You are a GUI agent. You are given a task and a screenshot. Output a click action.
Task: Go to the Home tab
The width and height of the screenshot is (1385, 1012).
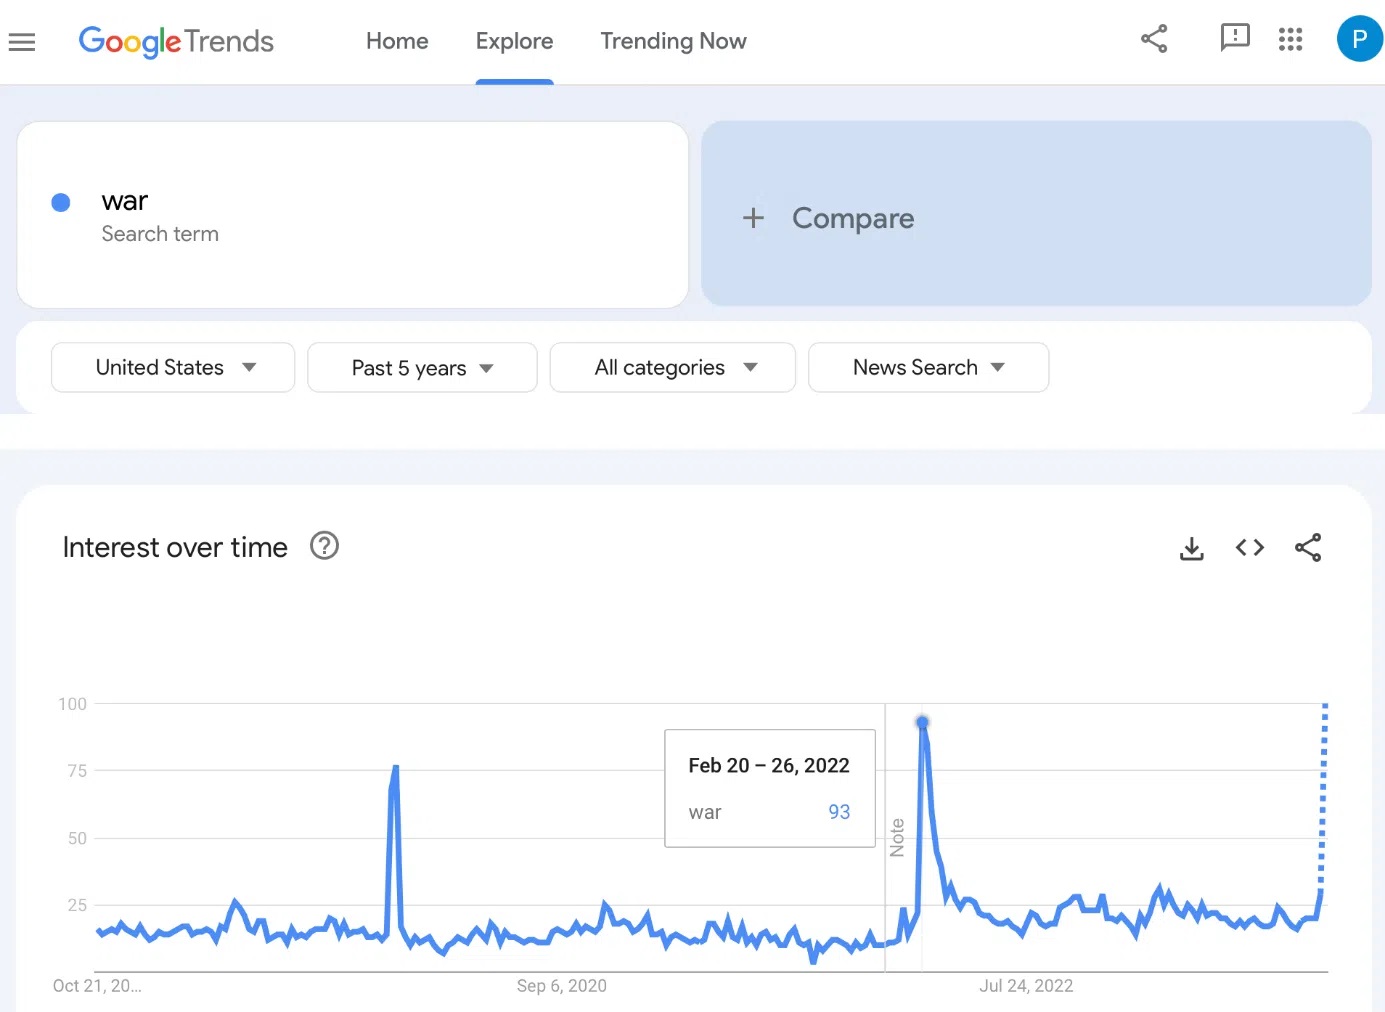click(397, 41)
